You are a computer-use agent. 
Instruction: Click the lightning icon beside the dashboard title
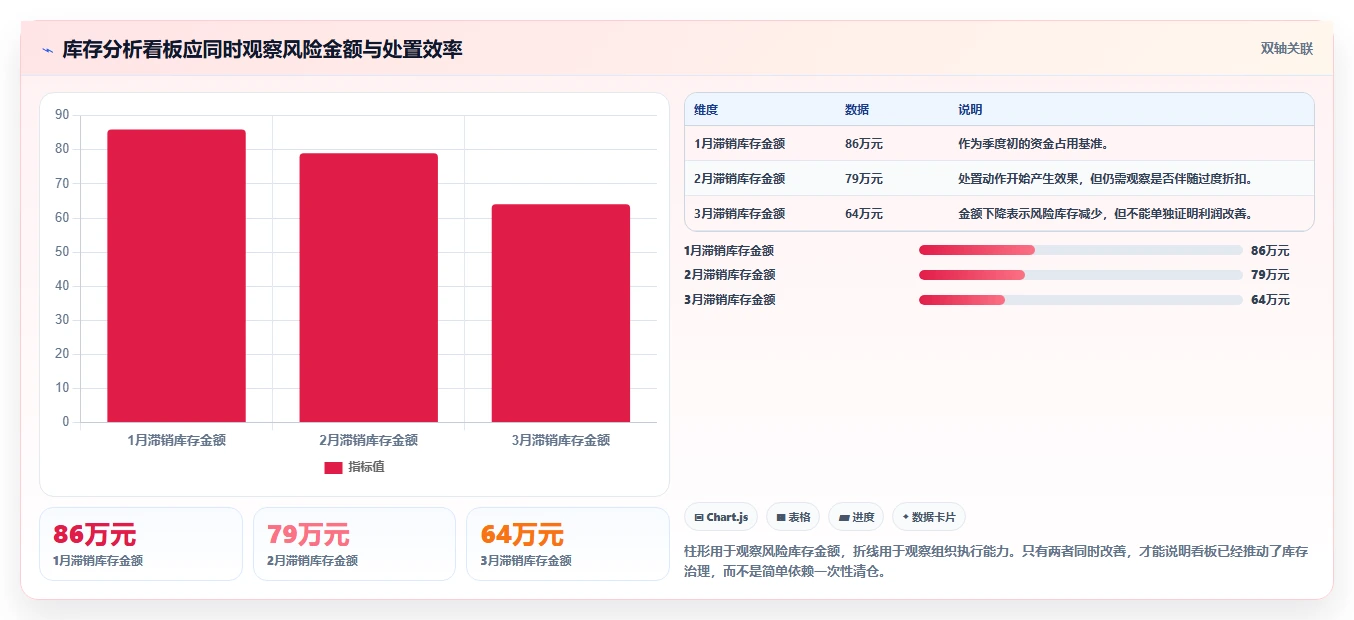(47, 49)
